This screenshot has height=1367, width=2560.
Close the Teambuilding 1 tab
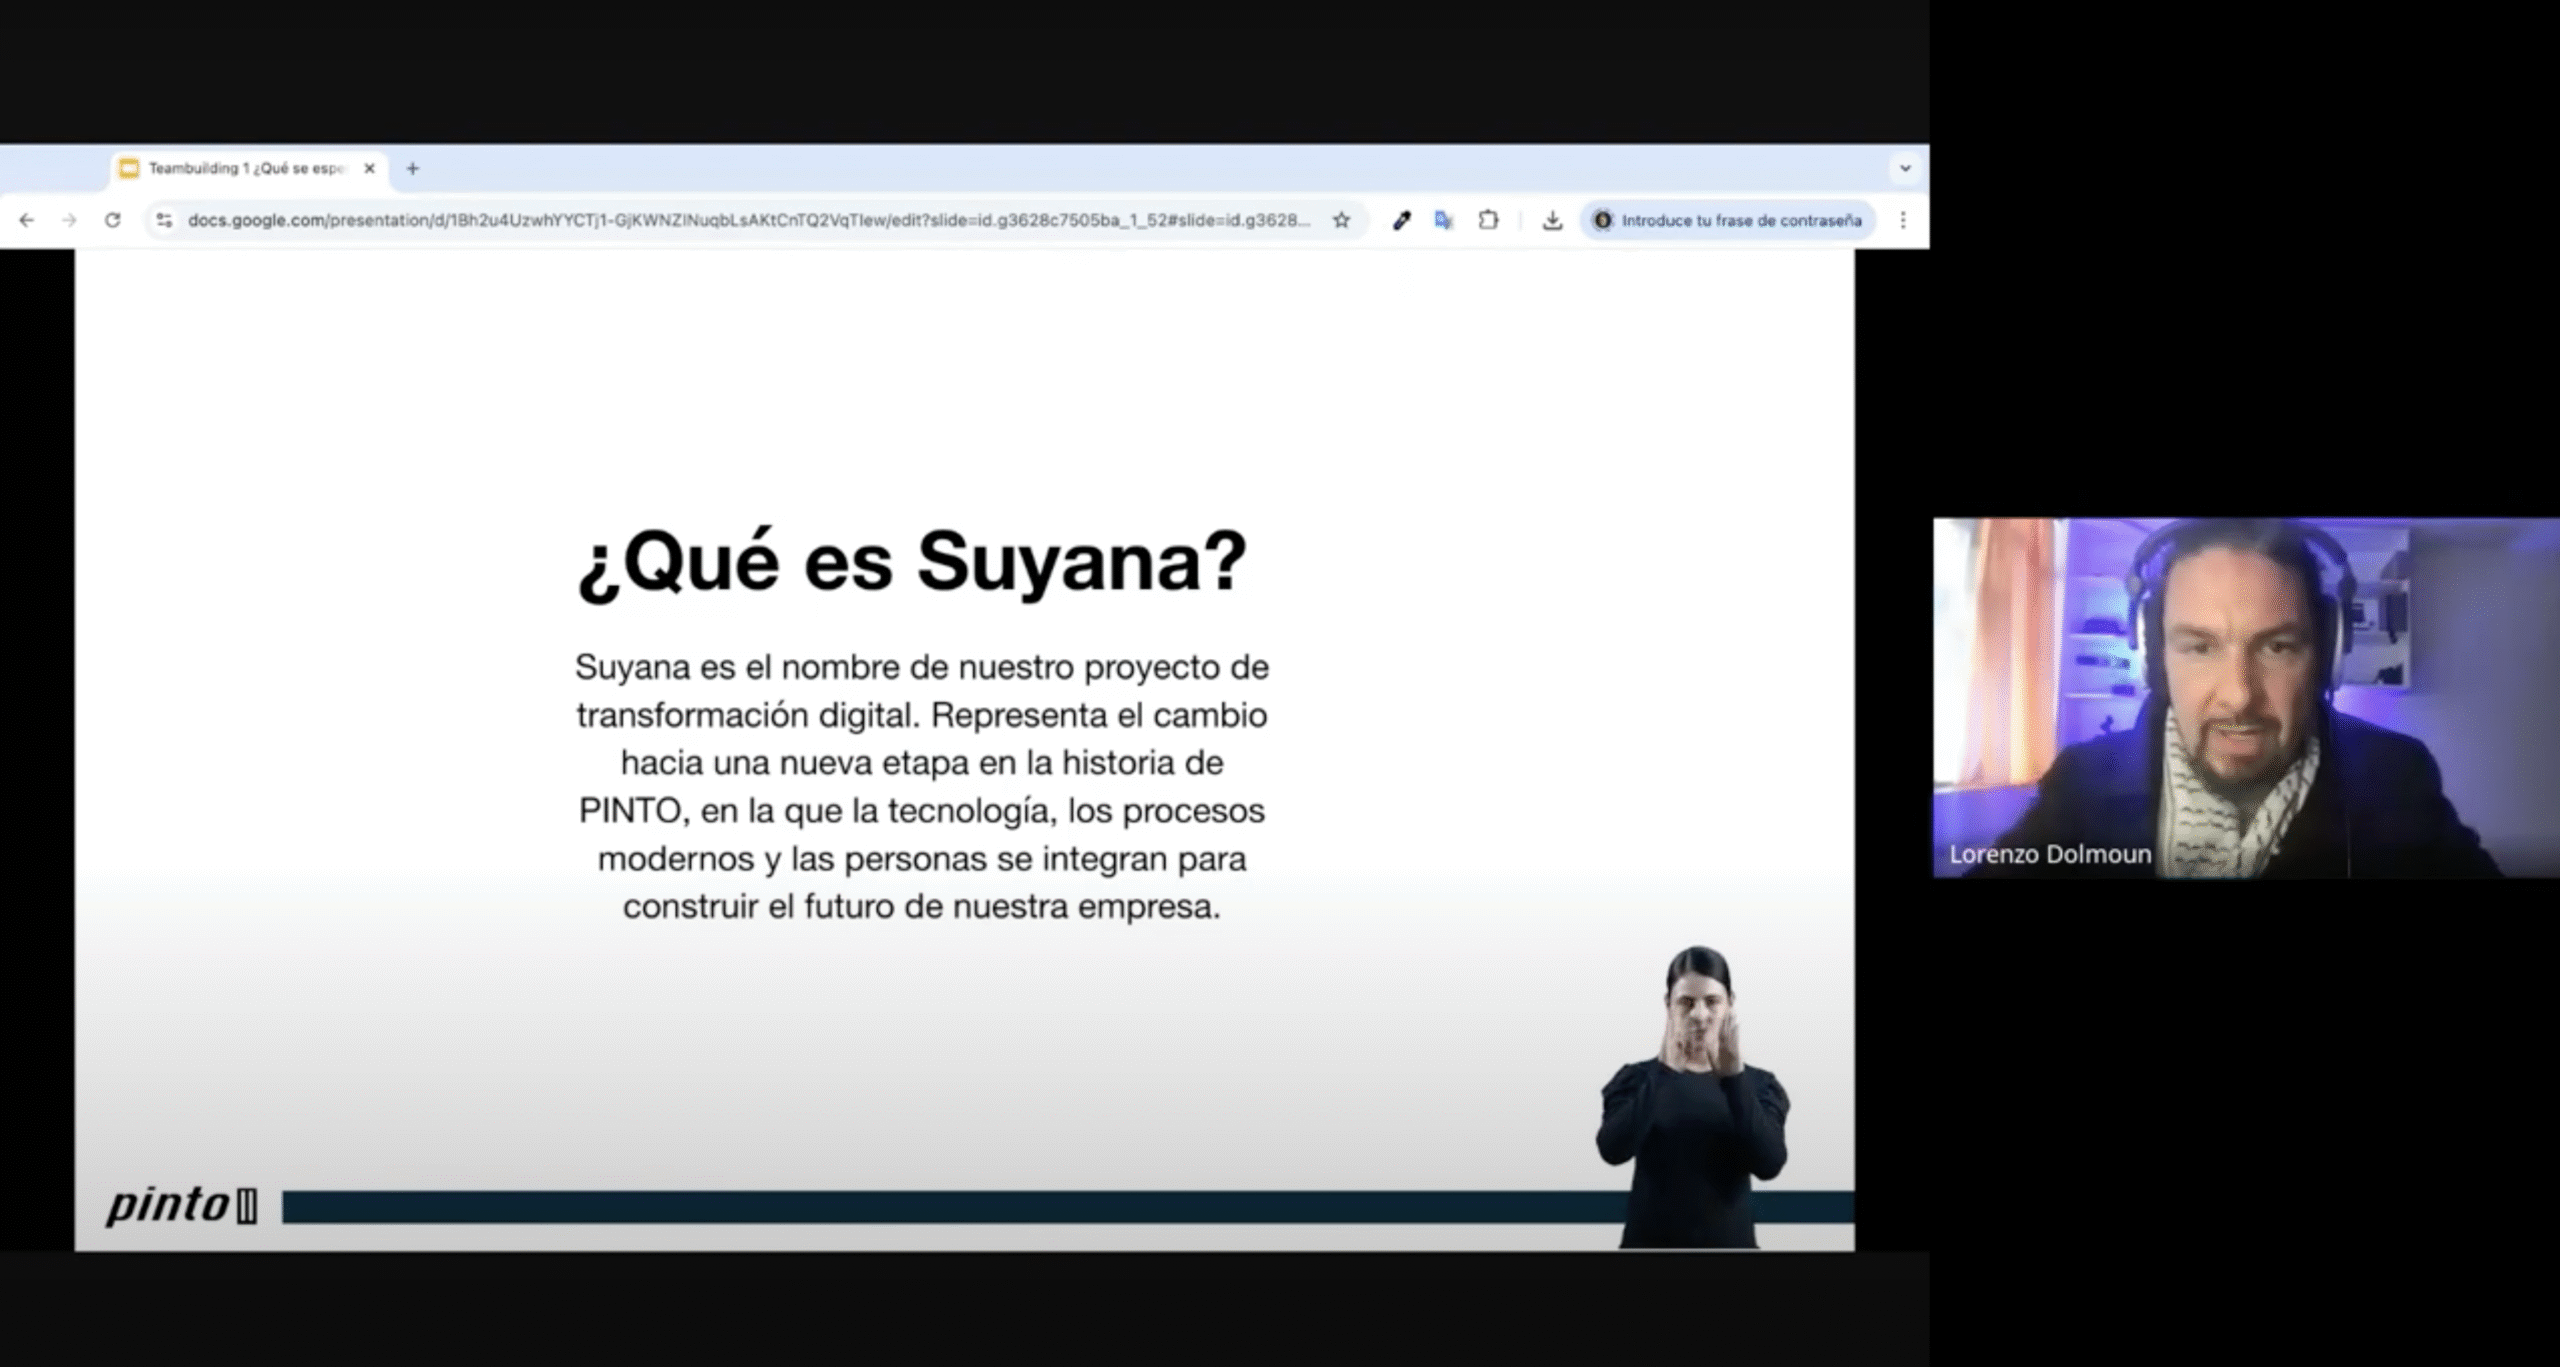pyautogui.click(x=369, y=168)
